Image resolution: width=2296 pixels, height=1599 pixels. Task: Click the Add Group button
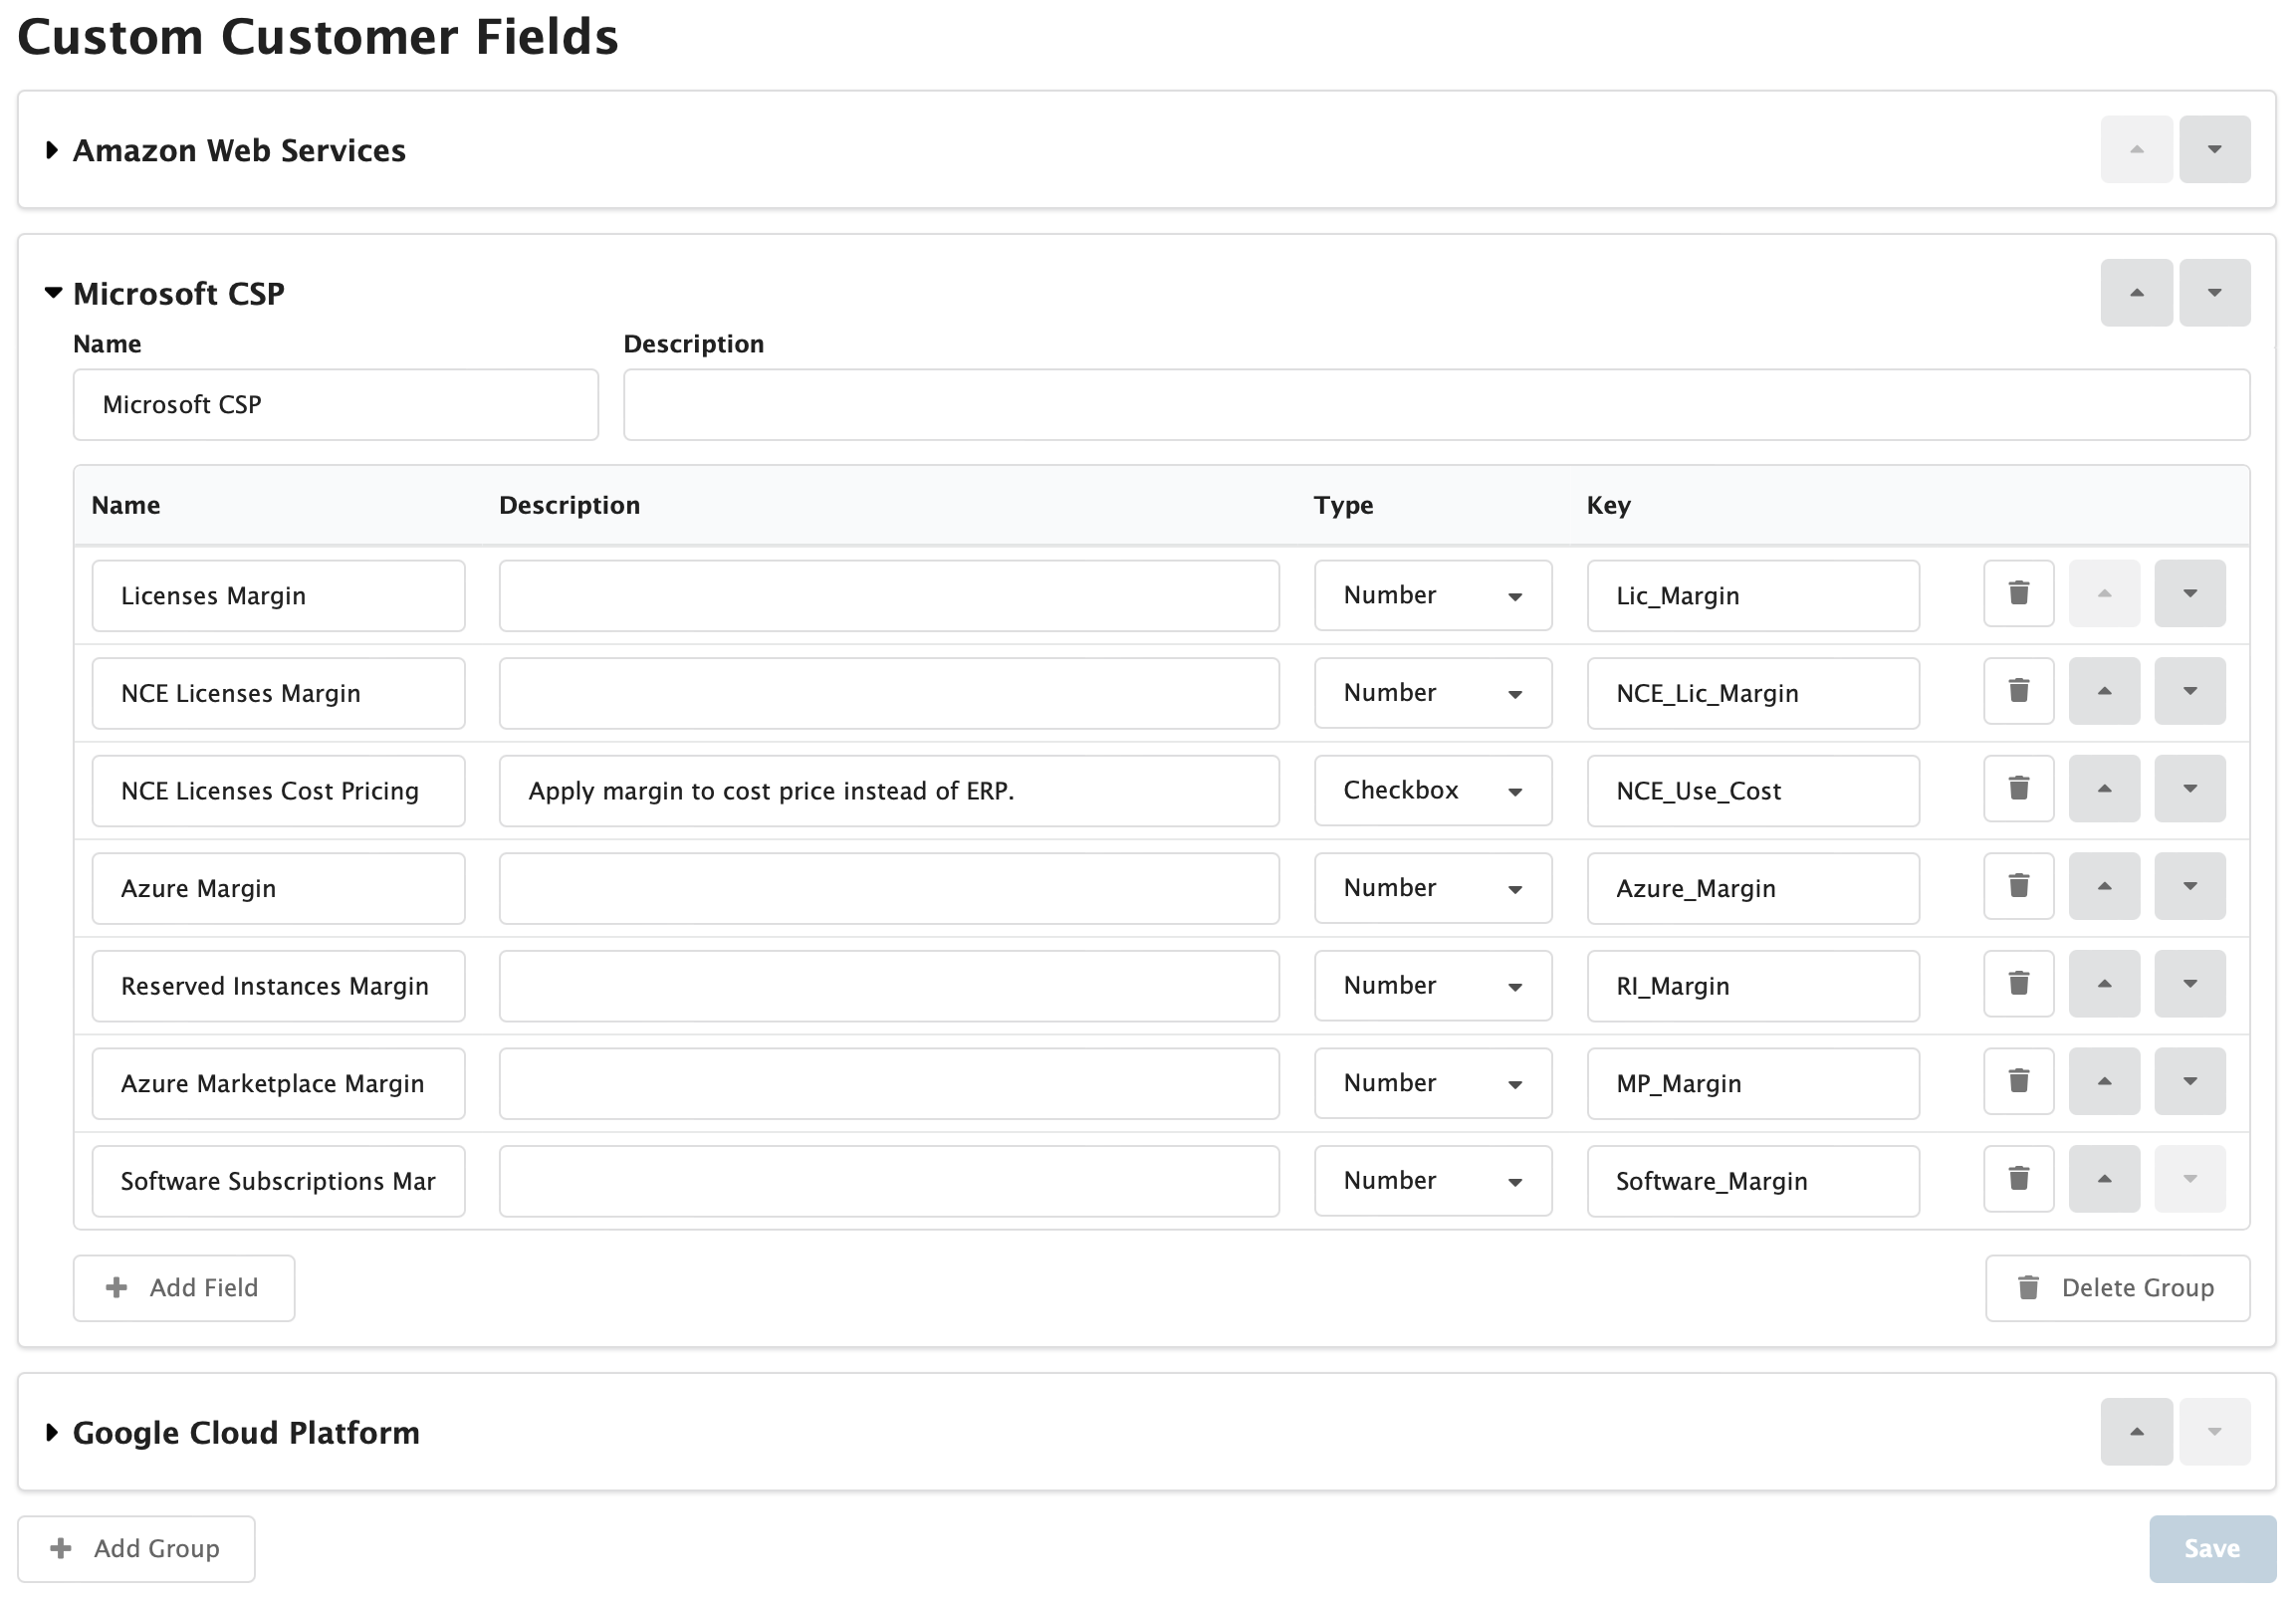(x=136, y=1548)
